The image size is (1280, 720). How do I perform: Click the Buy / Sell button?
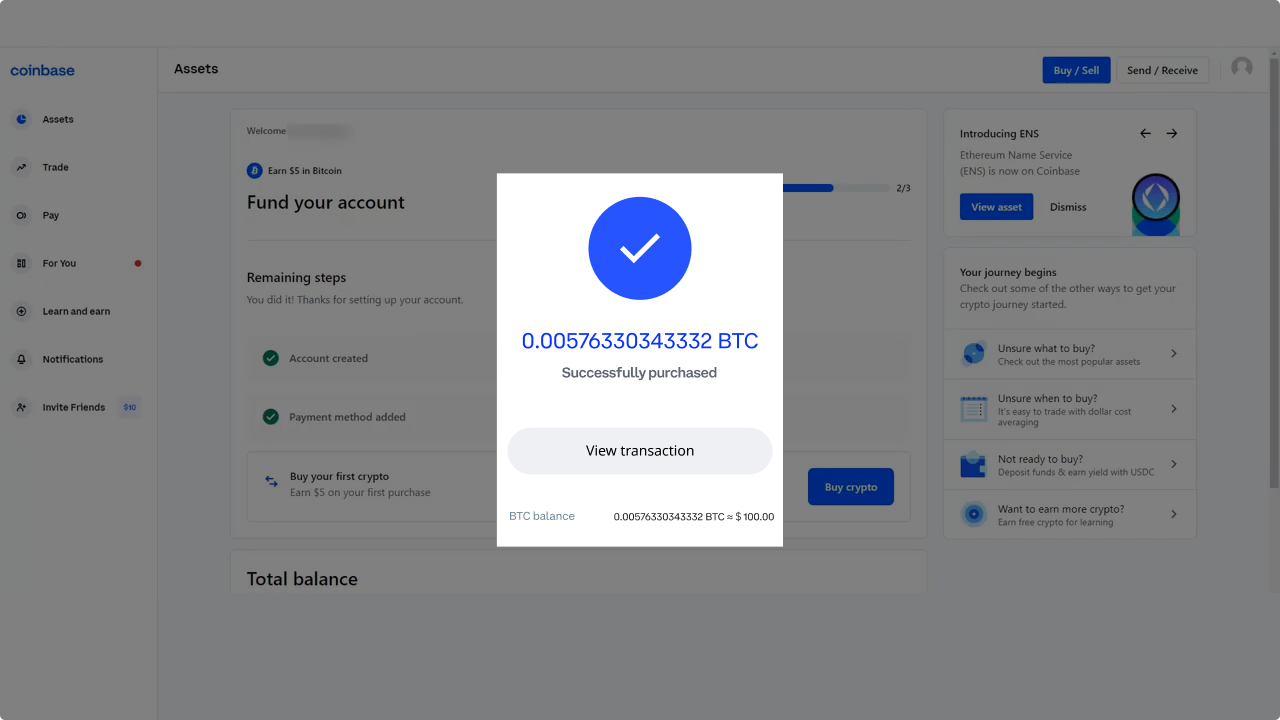click(1076, 70)
